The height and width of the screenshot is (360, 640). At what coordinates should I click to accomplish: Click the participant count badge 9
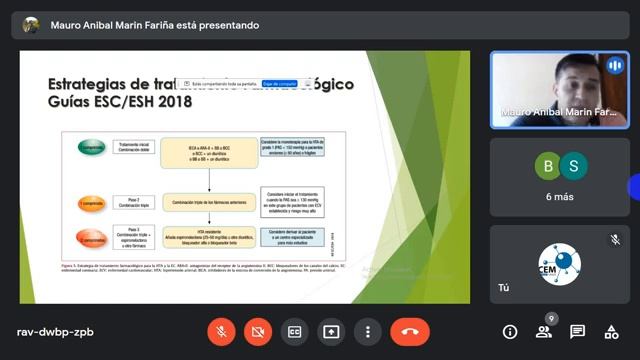point(551,319)
